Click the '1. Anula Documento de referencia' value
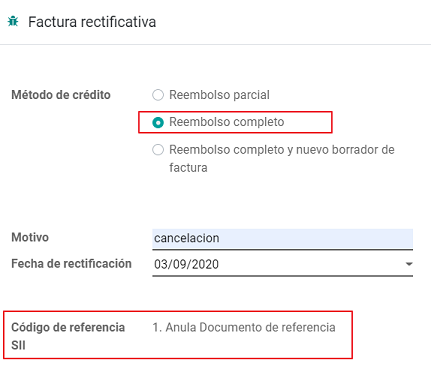The height and width of the screenshot is (369, 431). tap(244, 327)
